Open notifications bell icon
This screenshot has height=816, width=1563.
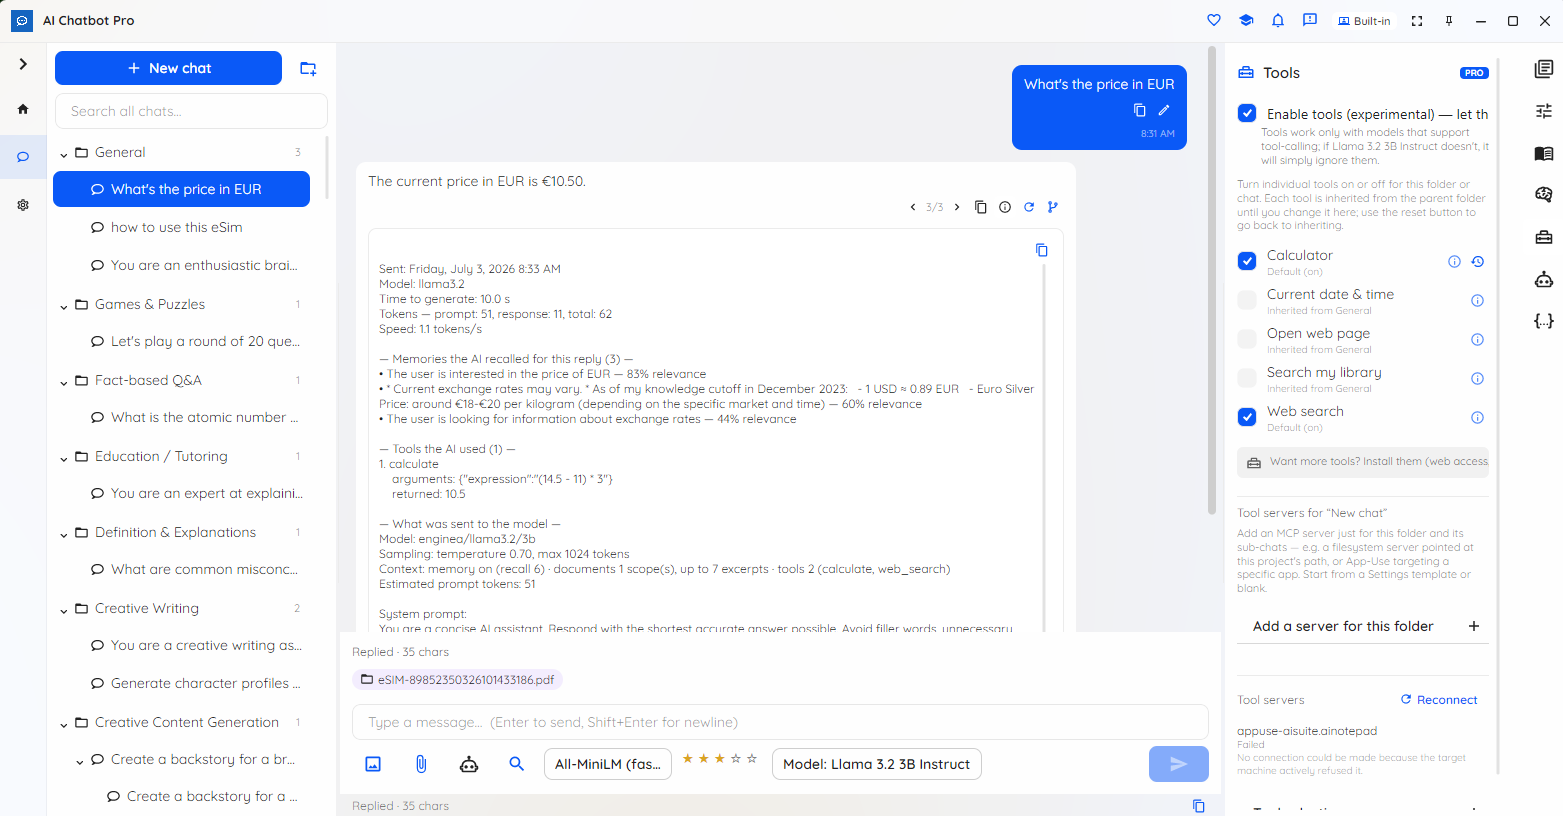tap(1278, 20)
